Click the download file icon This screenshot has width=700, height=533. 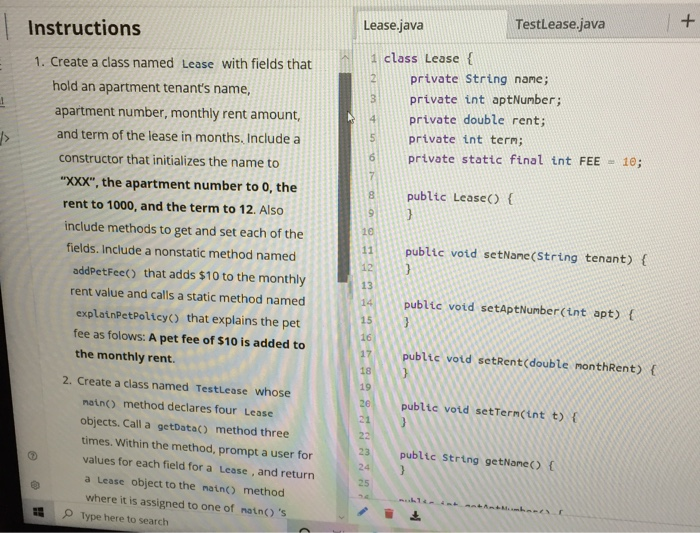coord(415,516)
